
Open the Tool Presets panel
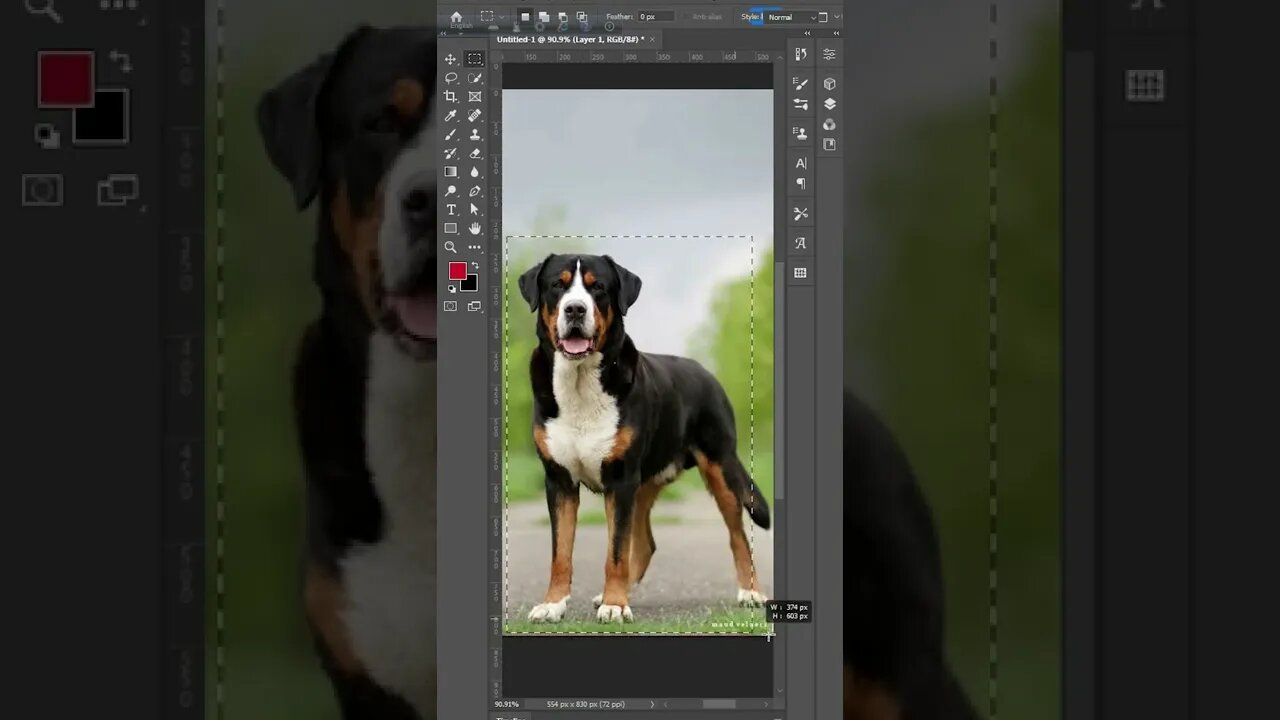tap(801, 213)
